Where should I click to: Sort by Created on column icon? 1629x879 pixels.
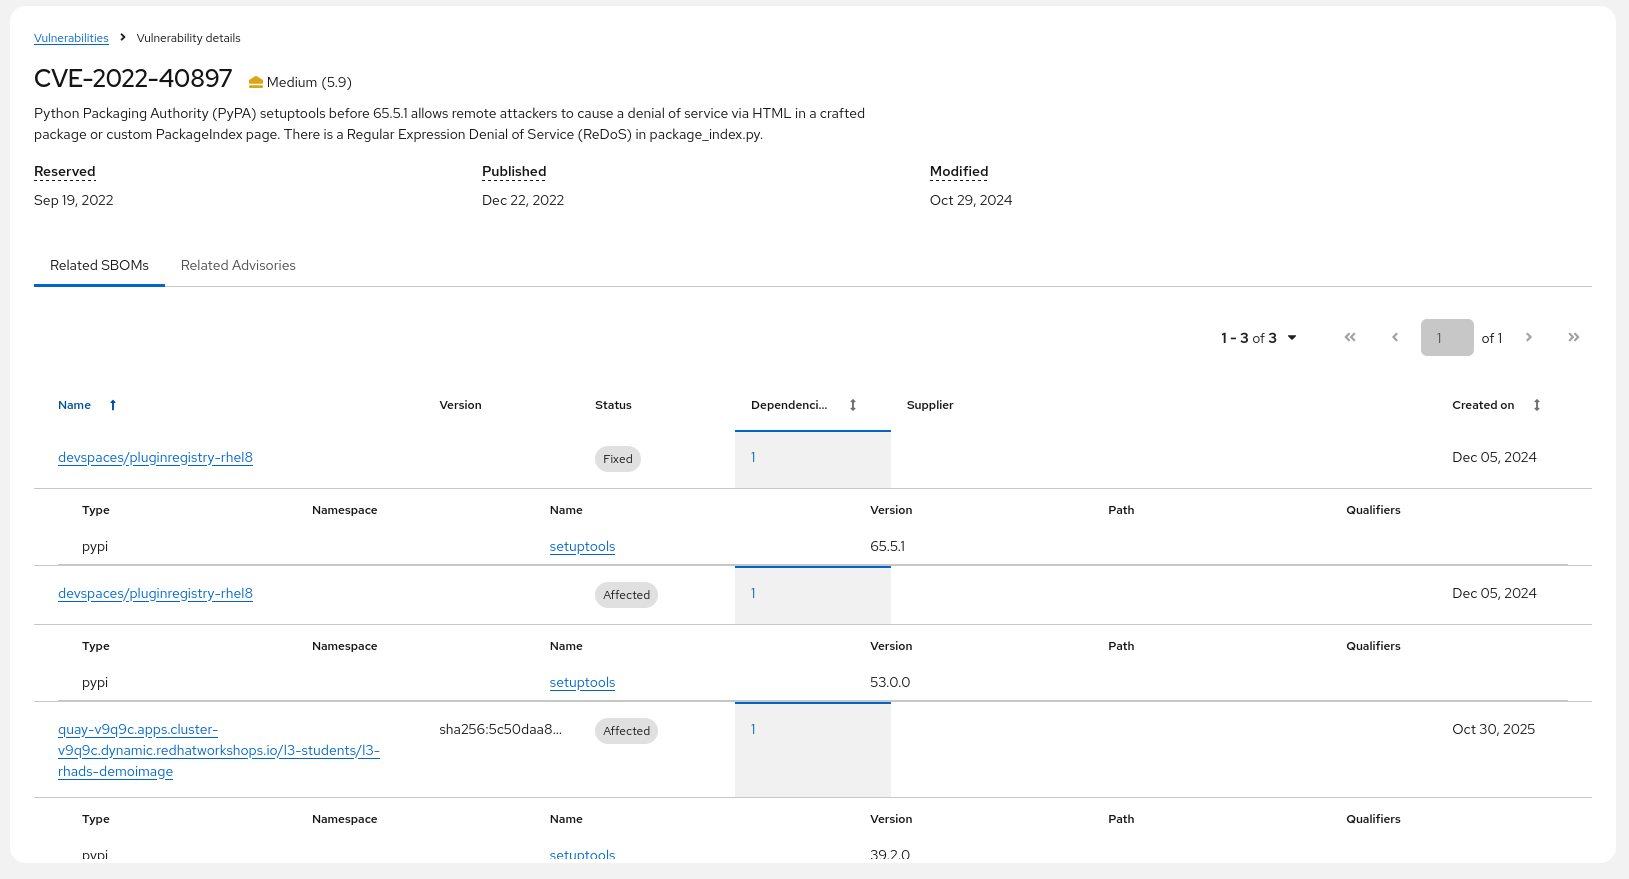1537,405
